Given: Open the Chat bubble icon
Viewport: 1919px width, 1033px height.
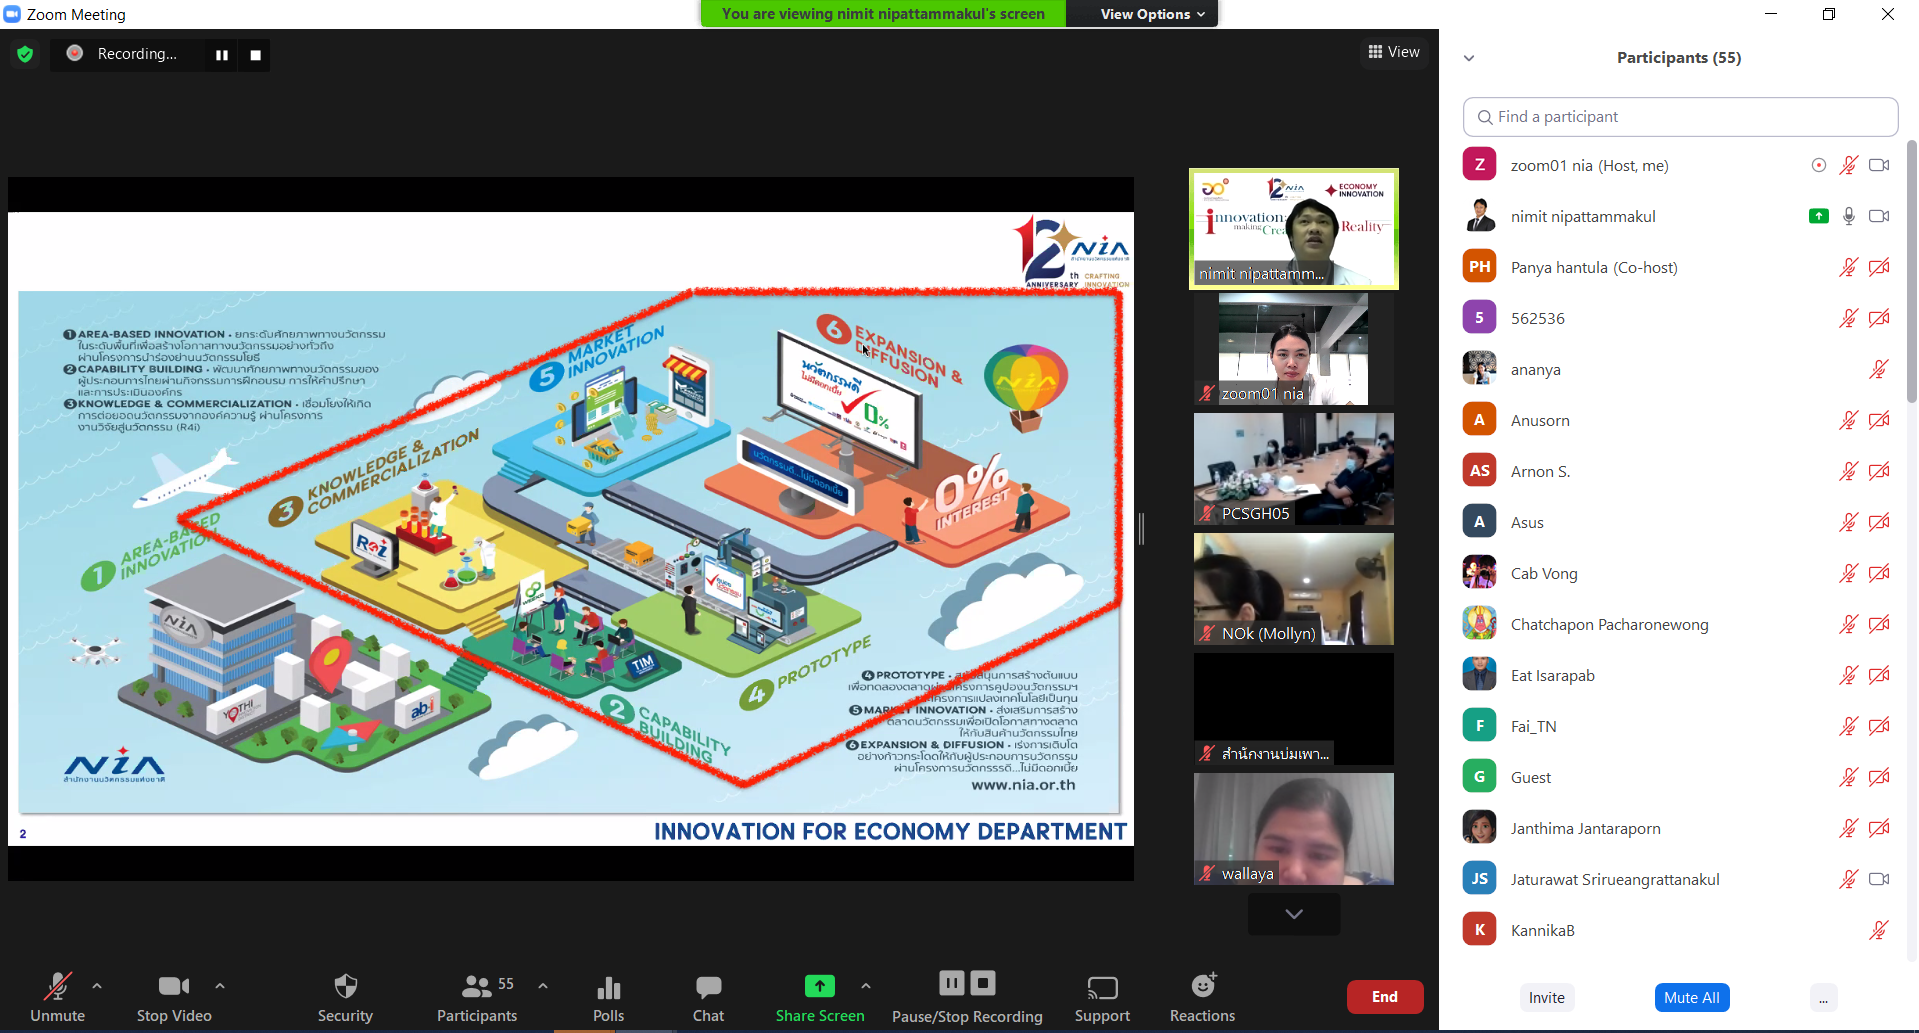Looking at the screenshot, I should (x=708, y=987).
